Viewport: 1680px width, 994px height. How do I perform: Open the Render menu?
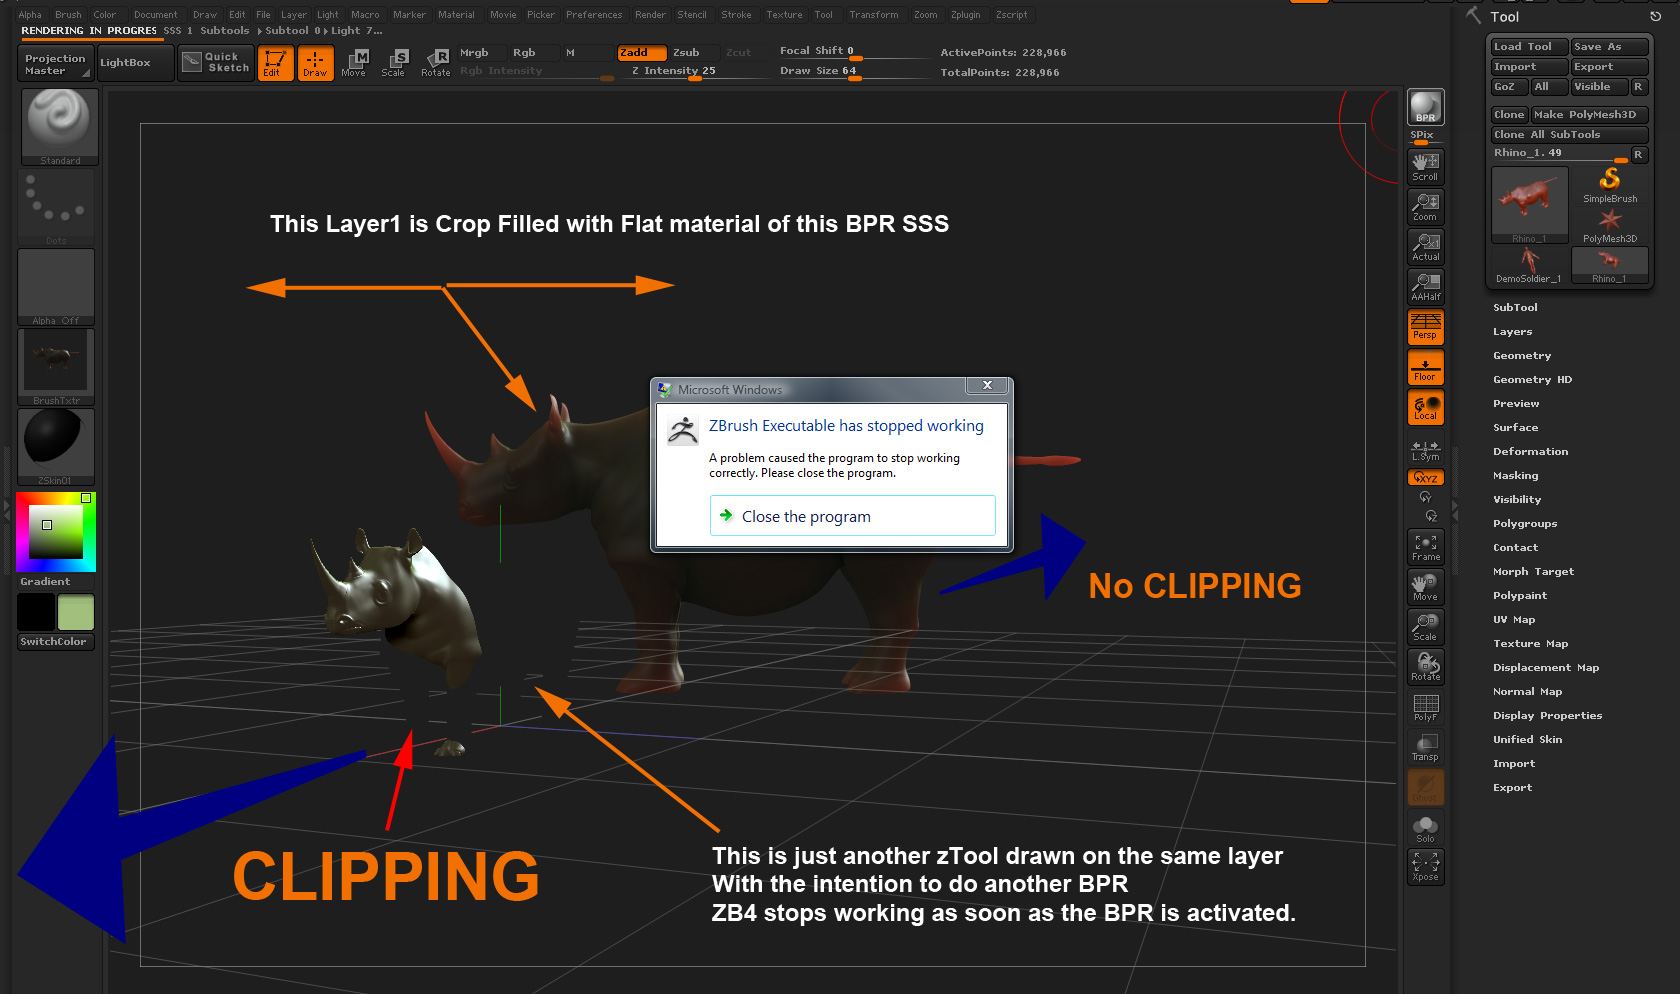tap(650, 14)
